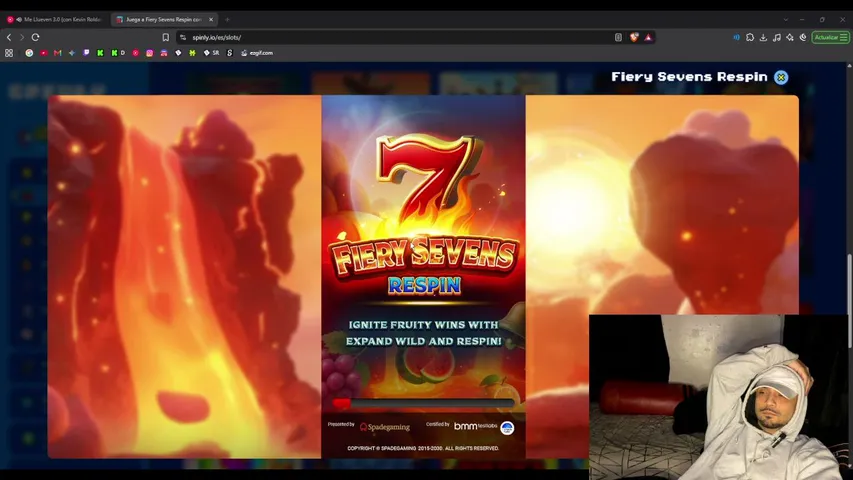This screenshot has height=480, width=853.
Task: Open the ezgif.com bookmark
Action: (x=257, y=53)
